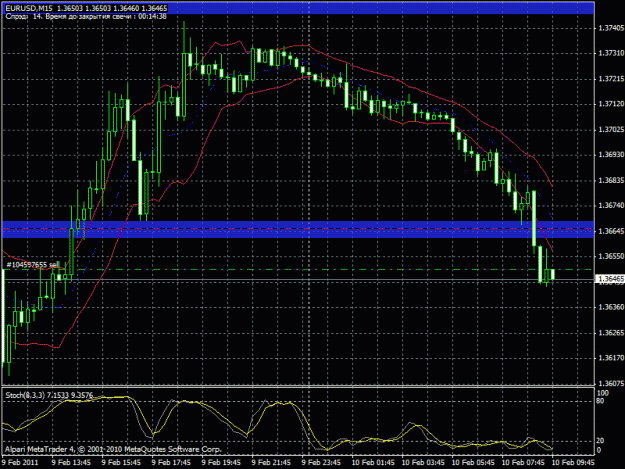Click price axis label 1.36550

611,256
